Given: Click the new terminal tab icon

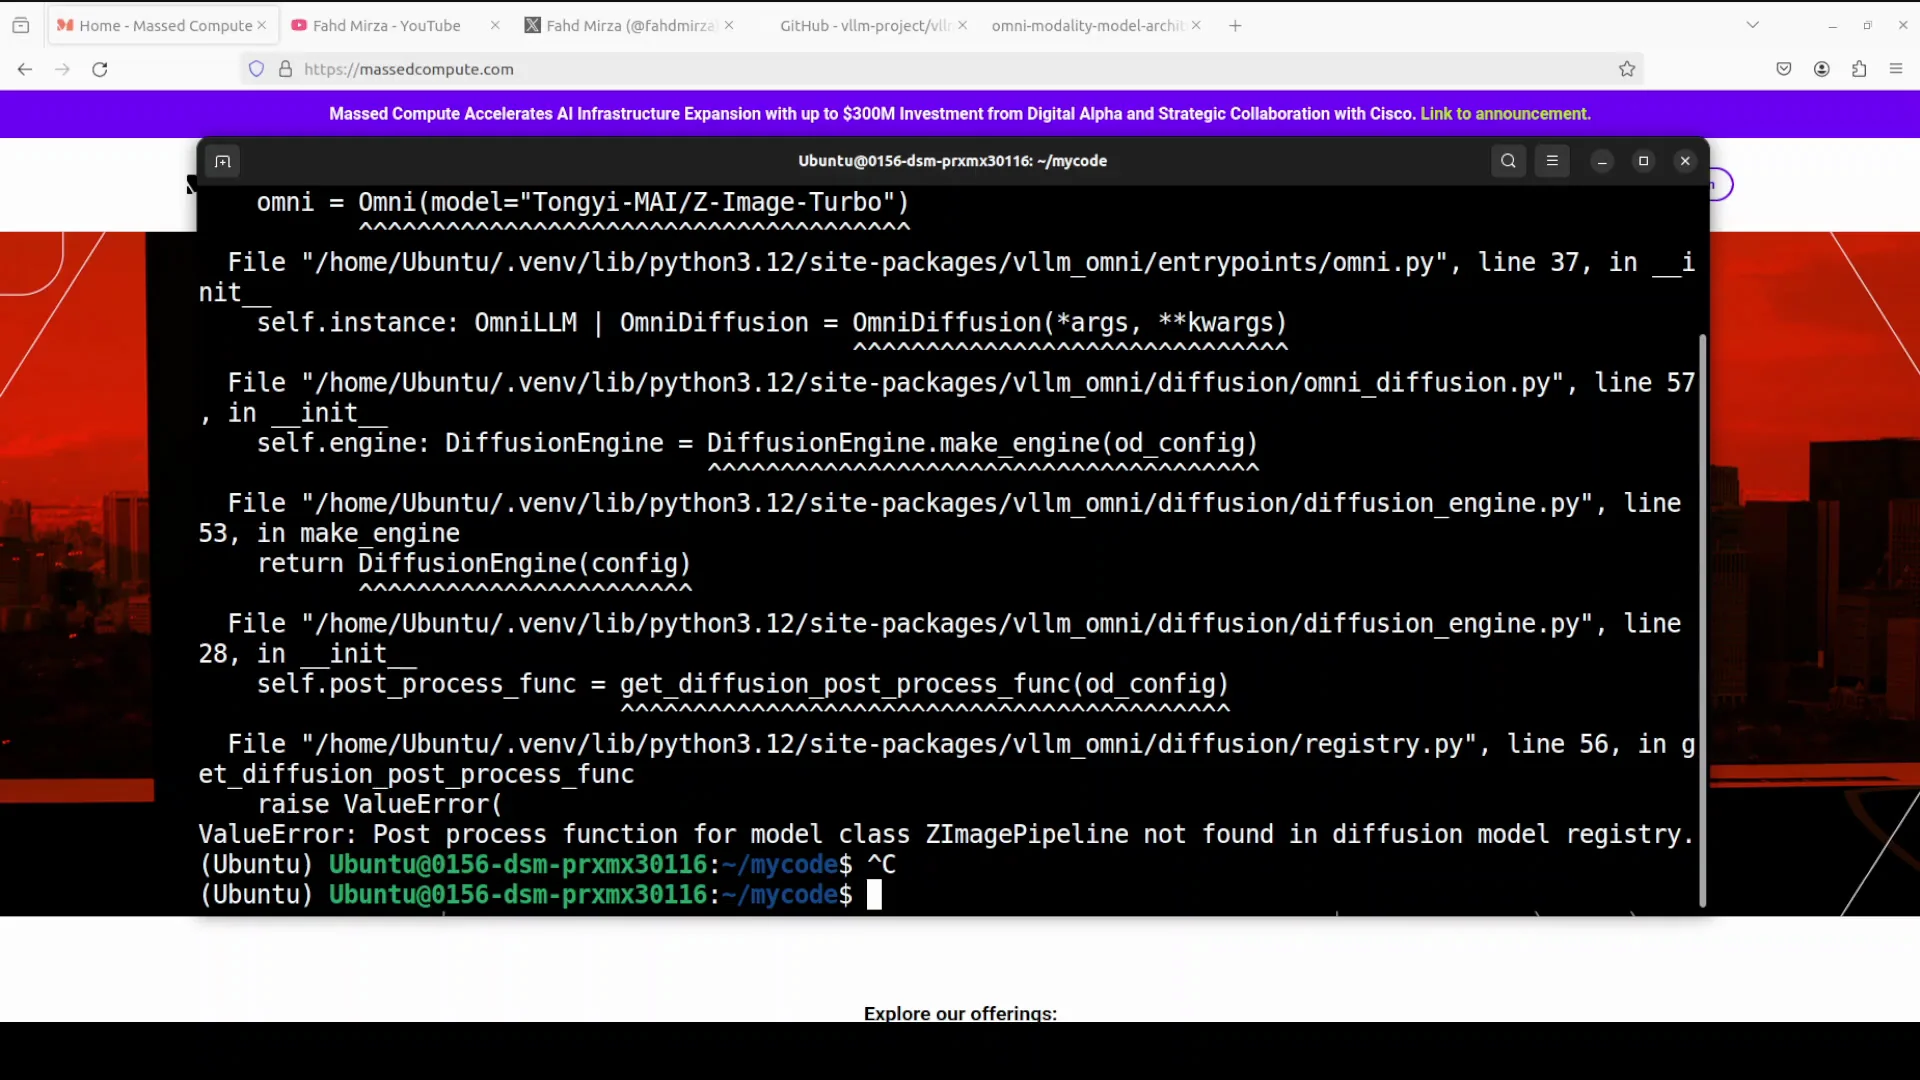Looking at the screenshot, I should (x=222, y=161).
